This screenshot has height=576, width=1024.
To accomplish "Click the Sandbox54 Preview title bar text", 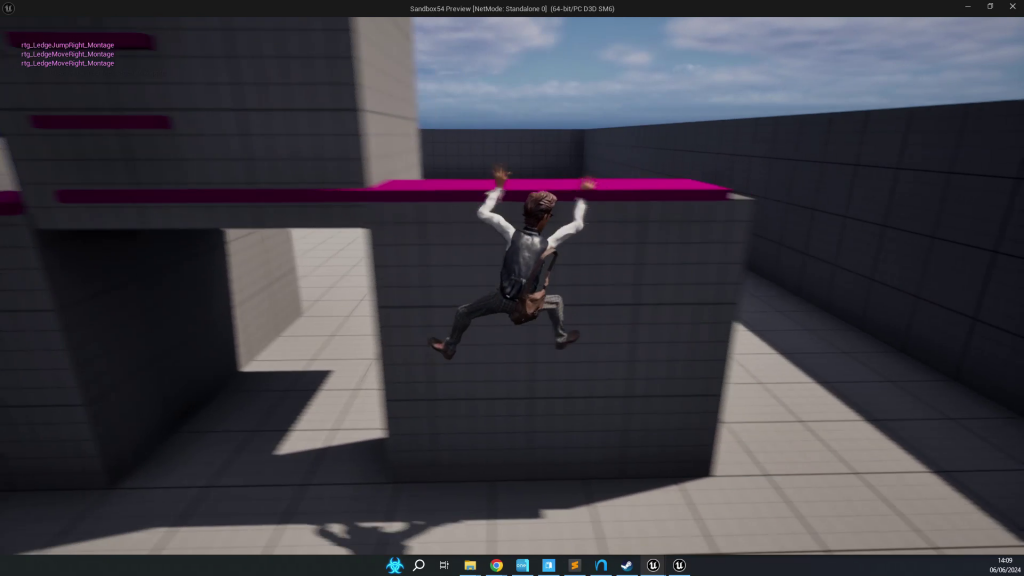I will click(511, 8).
